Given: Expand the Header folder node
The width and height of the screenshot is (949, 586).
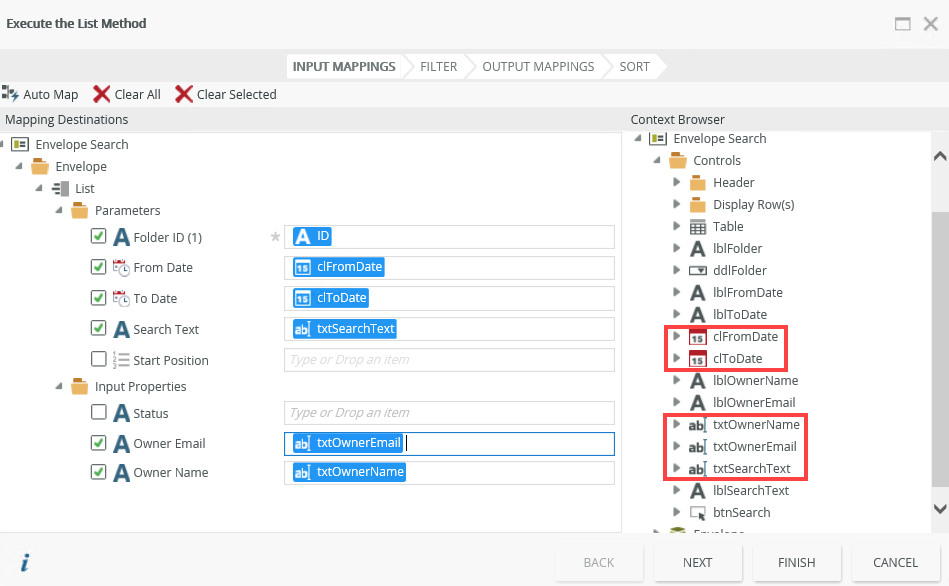Looking at the screenshot, I should [677, 183].
